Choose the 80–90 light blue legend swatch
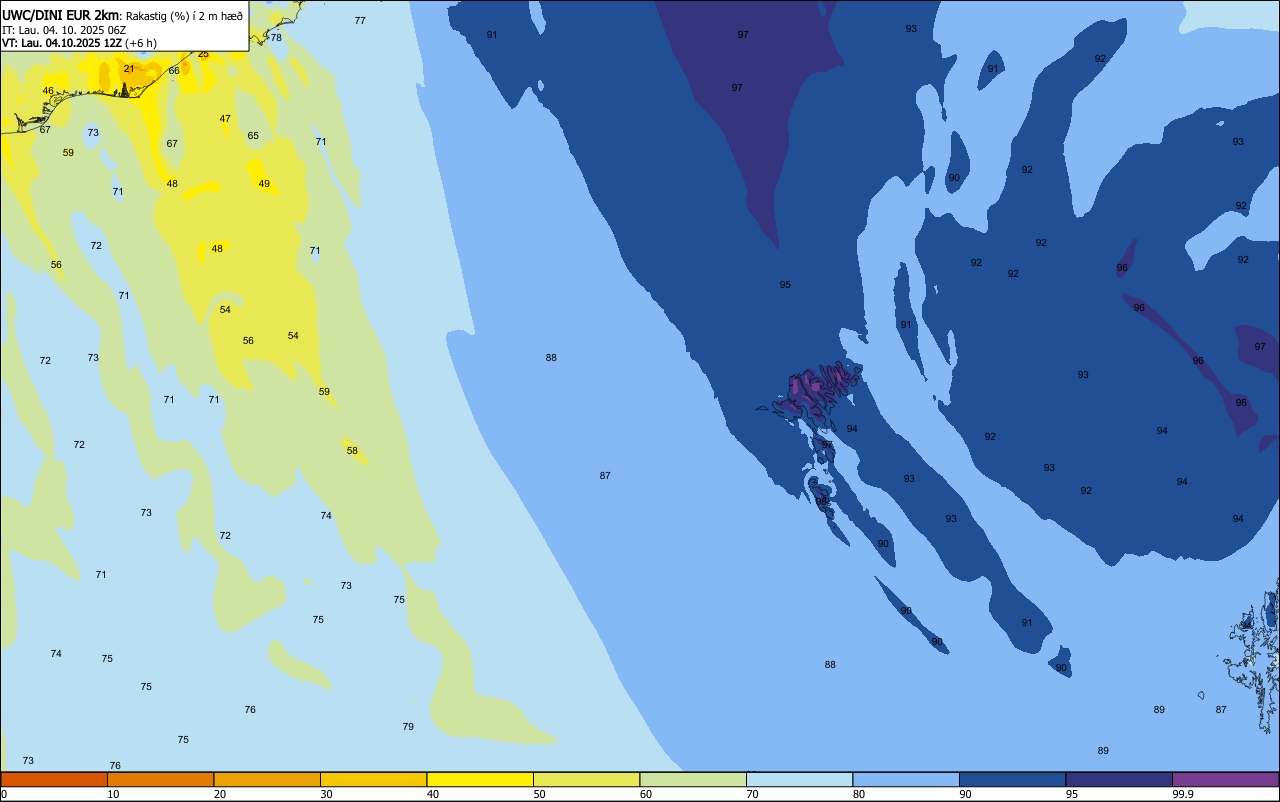Viewport: 1280px width, 802px height. pos(906,779)
